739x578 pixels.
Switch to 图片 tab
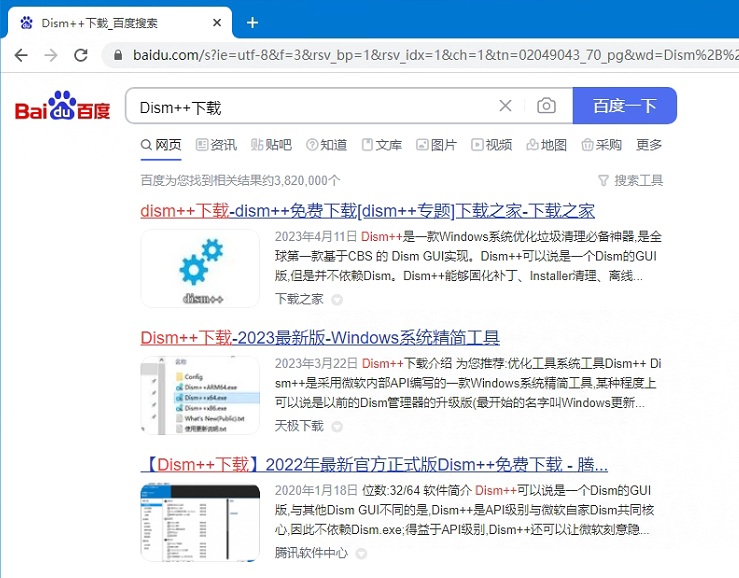(436, 145)
